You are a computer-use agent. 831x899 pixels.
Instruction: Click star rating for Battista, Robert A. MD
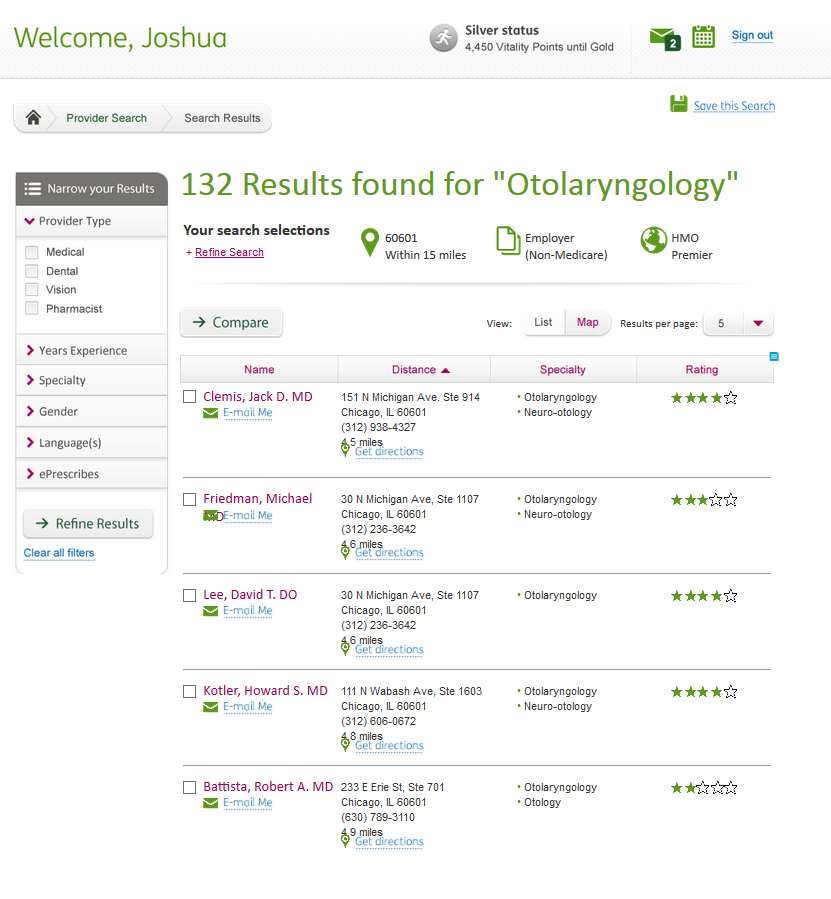point(704,788)
